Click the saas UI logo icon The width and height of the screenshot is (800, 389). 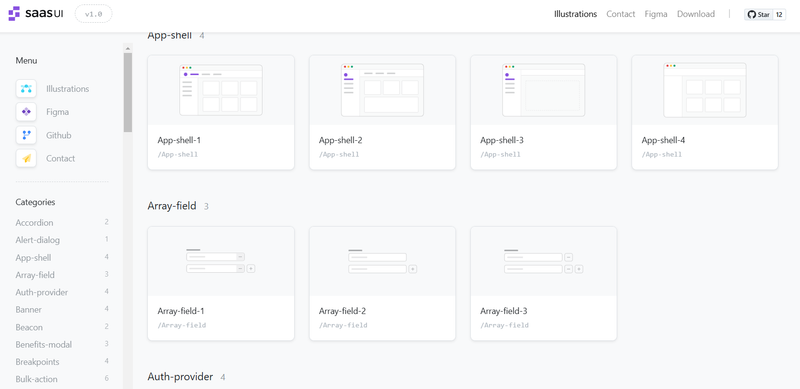point(14,14)
